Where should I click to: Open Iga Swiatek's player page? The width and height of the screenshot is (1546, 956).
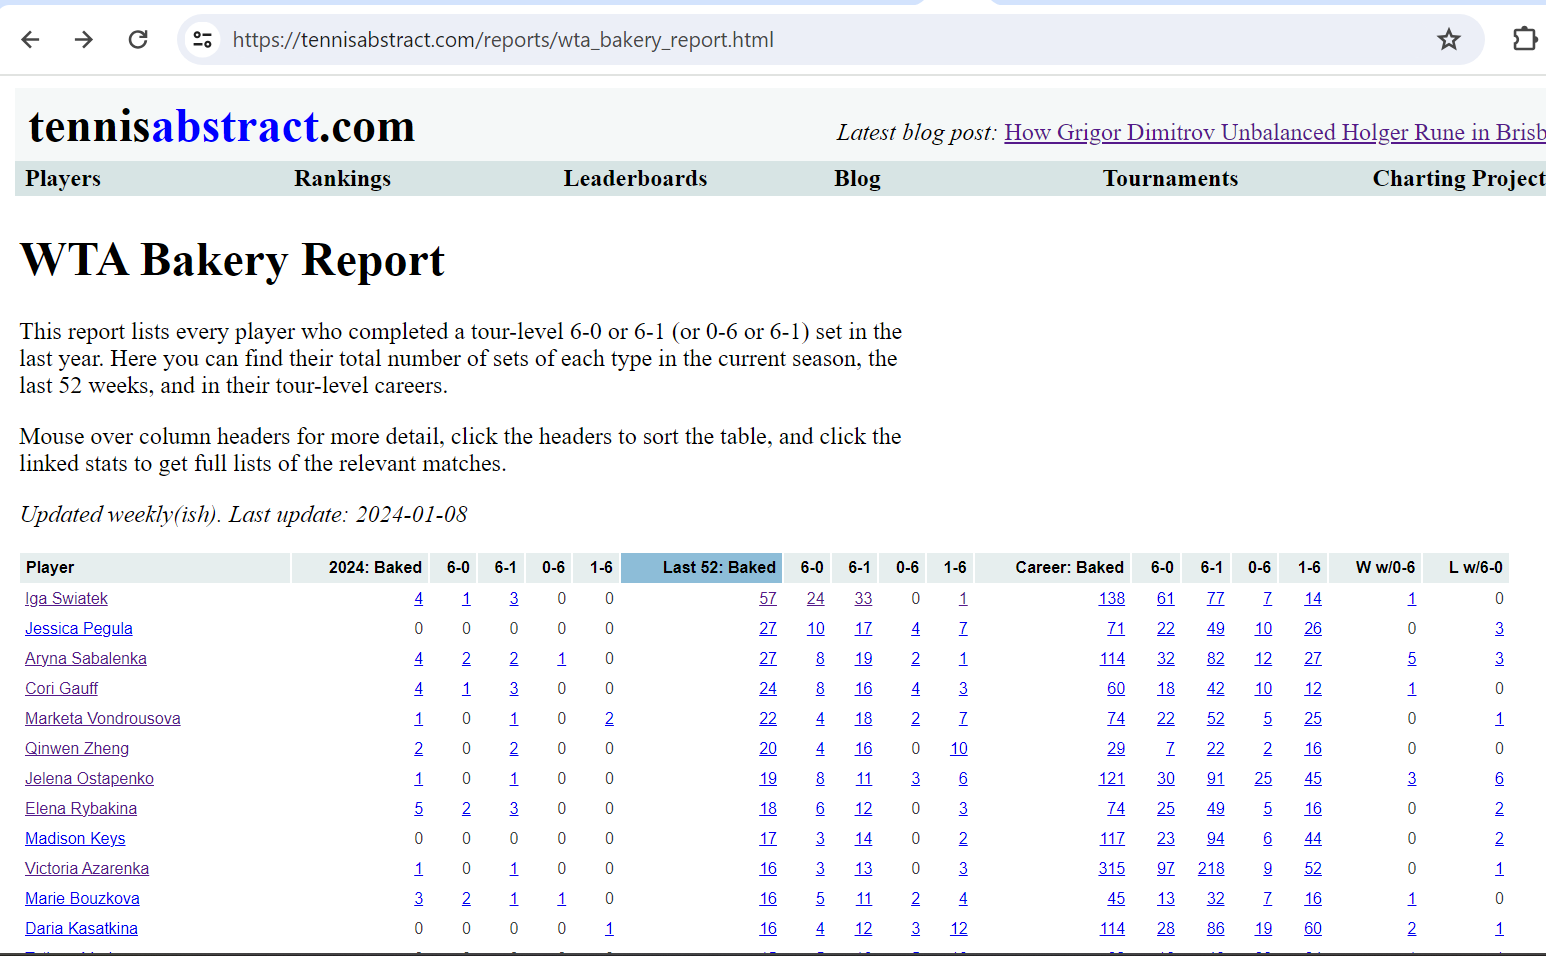pos(66,599)
